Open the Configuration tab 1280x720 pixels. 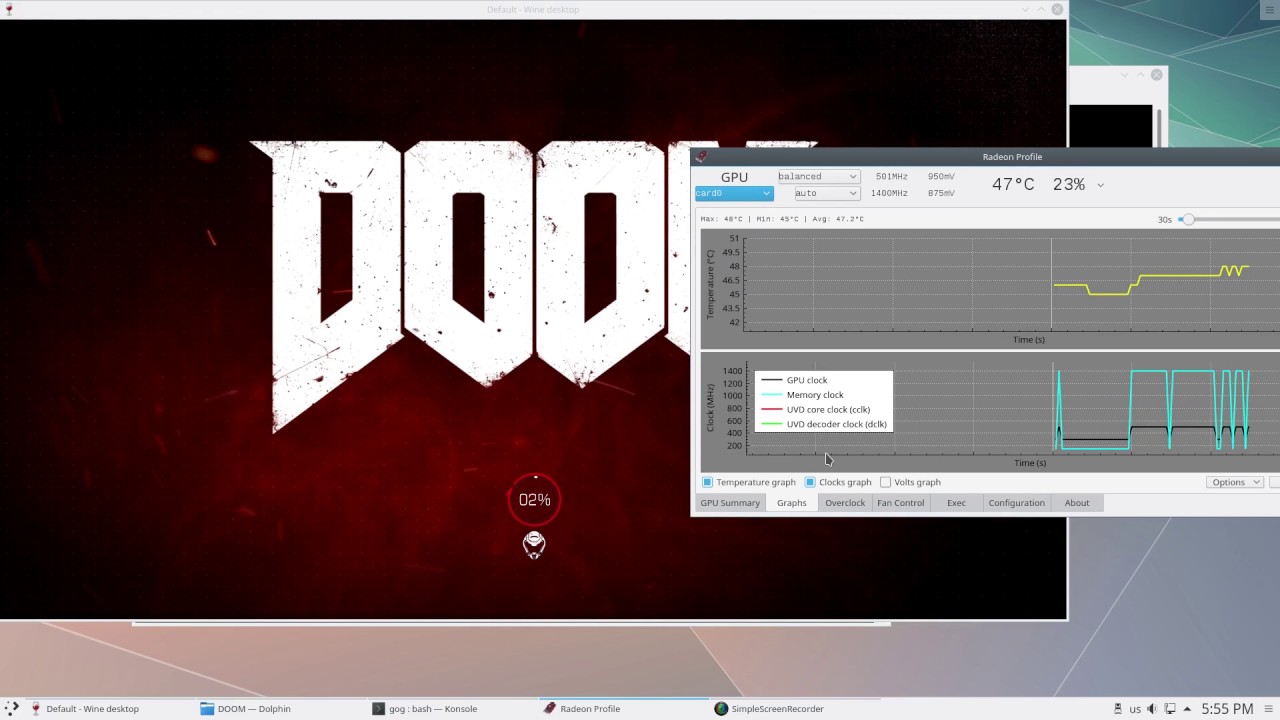point(1016,503)
